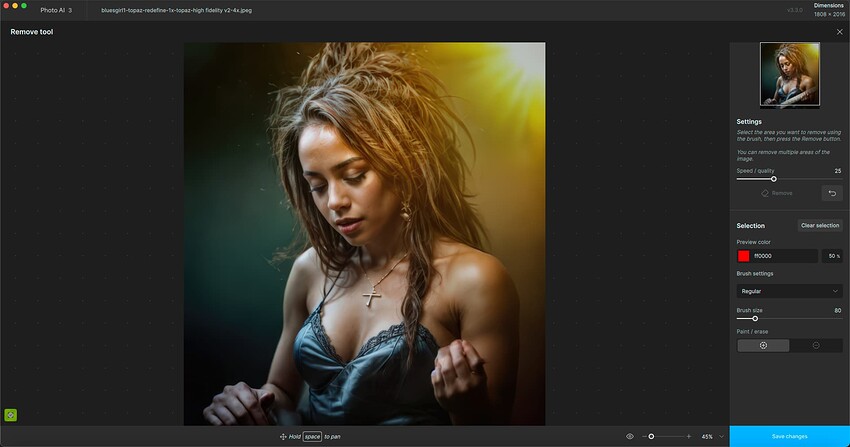Click the eraser Remove button
This screenshot has width=850, height=447.
pos(777,193)
